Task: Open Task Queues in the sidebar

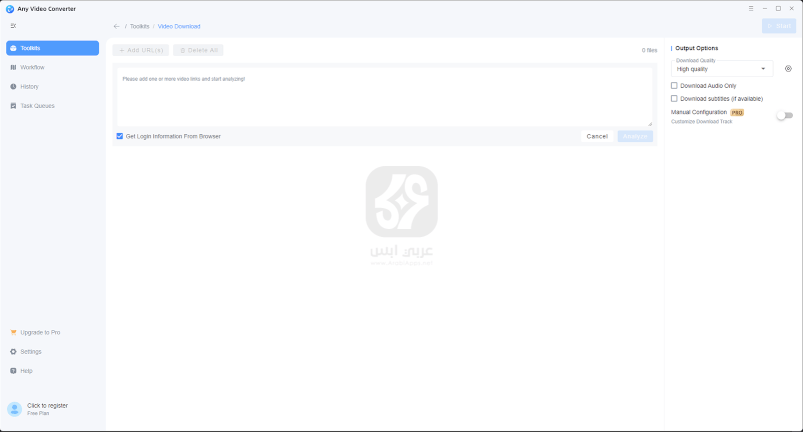Action: 52,105
